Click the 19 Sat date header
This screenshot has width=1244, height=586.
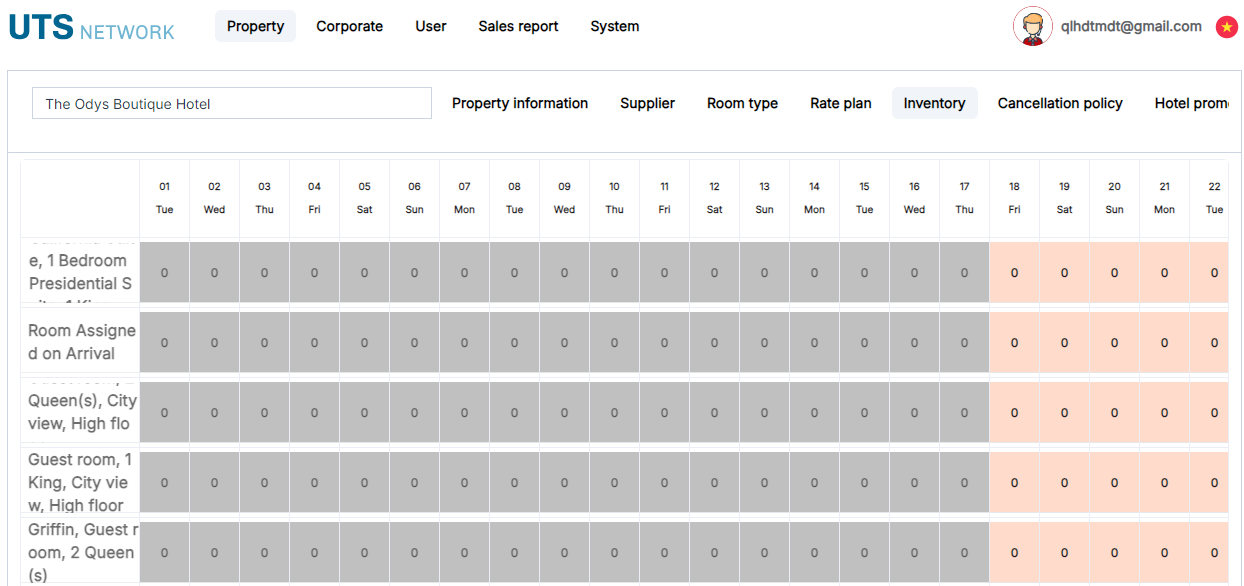[1065, 198]
